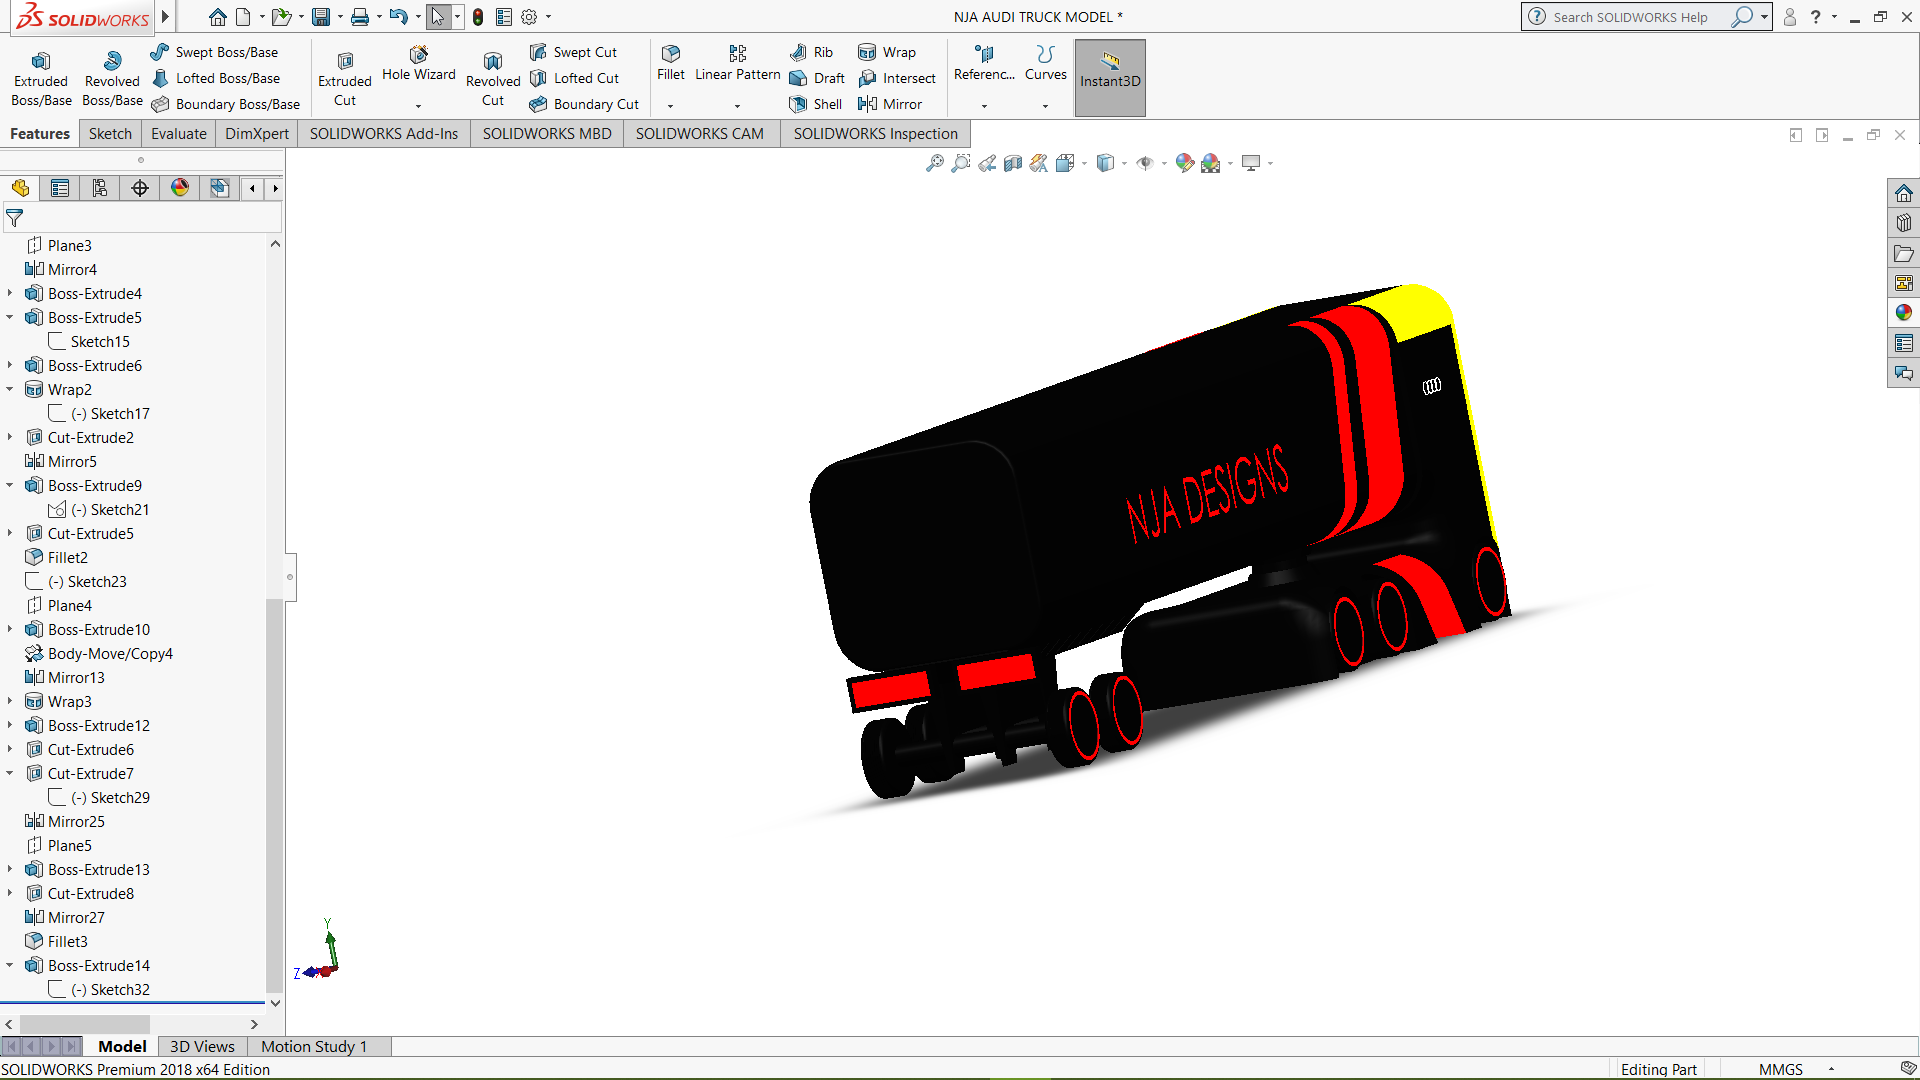Open the Evaluate tab

coord(179,134)
